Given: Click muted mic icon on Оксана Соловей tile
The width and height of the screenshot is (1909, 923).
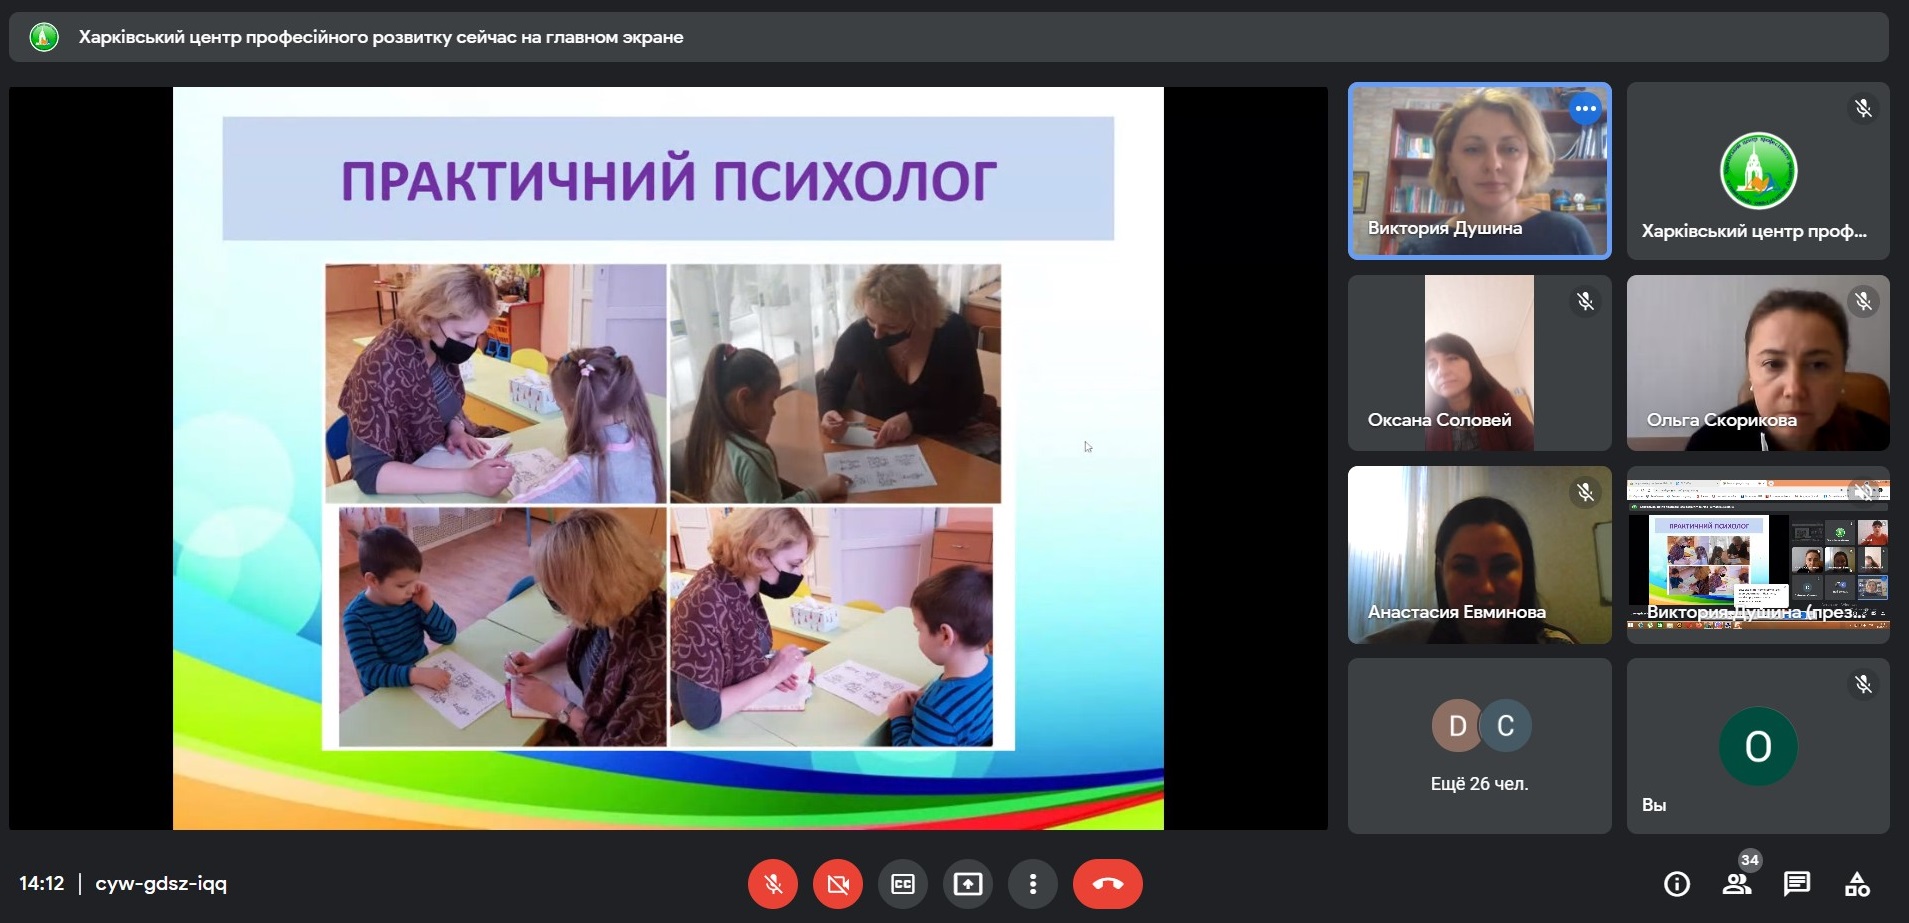Looking at the screenshot, I should tap(1585, 301).
